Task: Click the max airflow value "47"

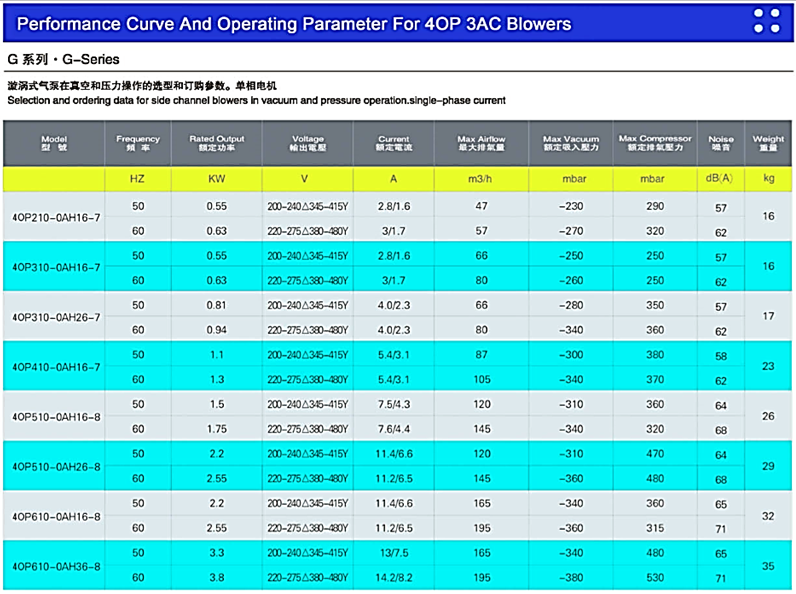Action: pos(481,206)
